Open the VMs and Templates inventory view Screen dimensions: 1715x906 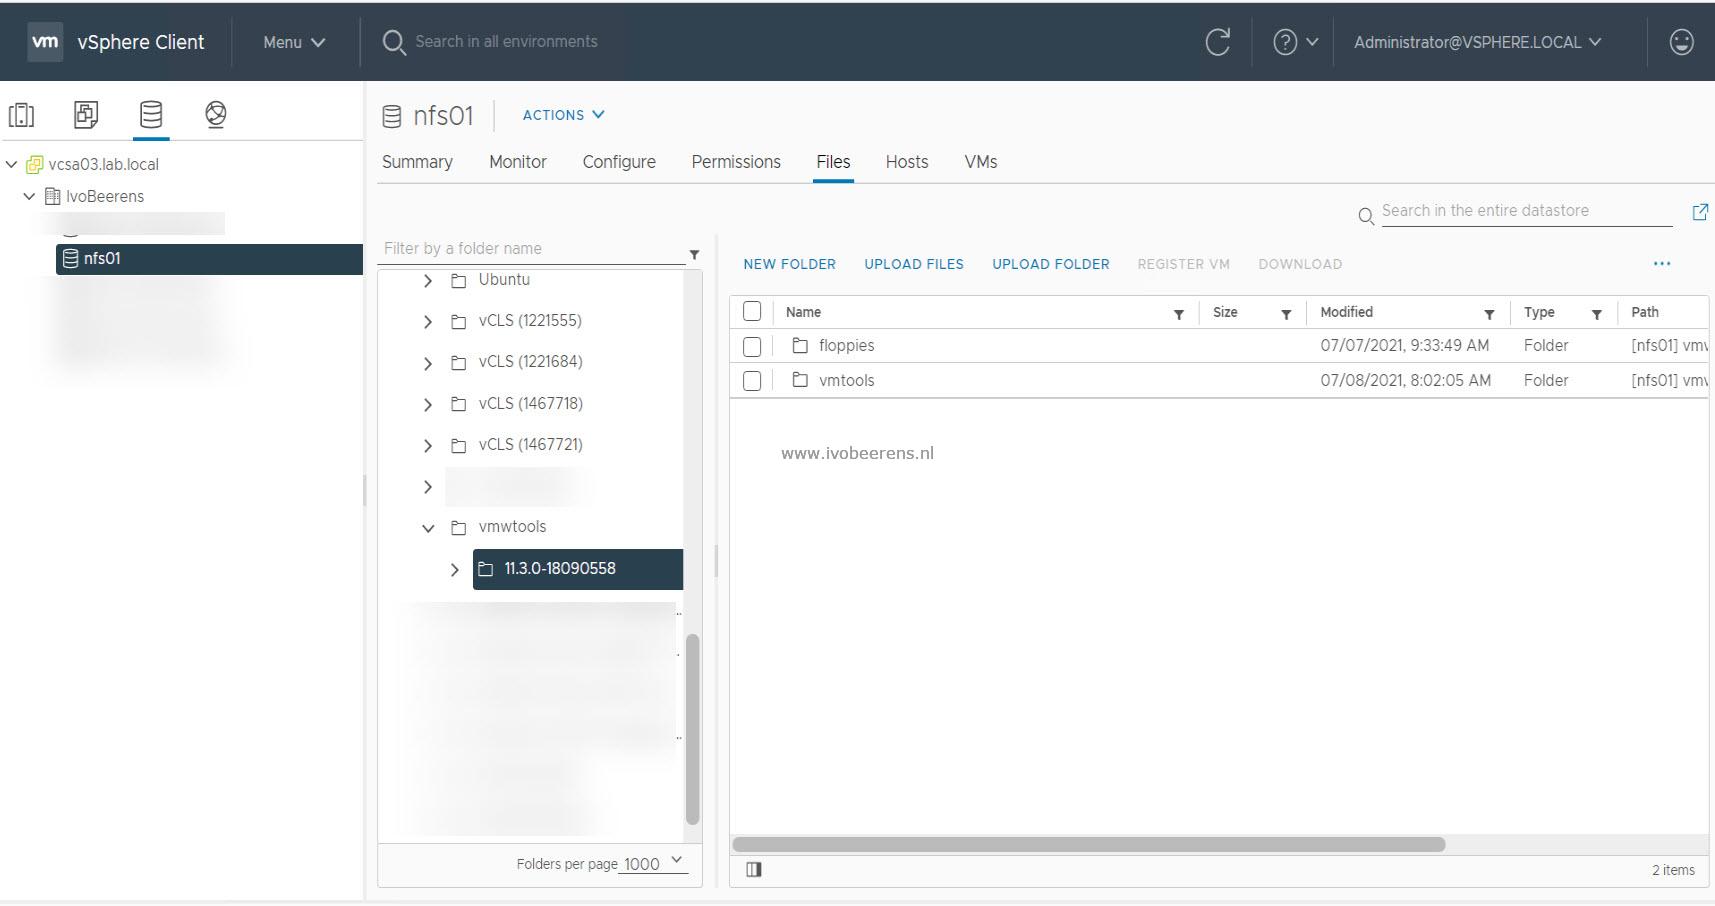[x=86, y=115]
